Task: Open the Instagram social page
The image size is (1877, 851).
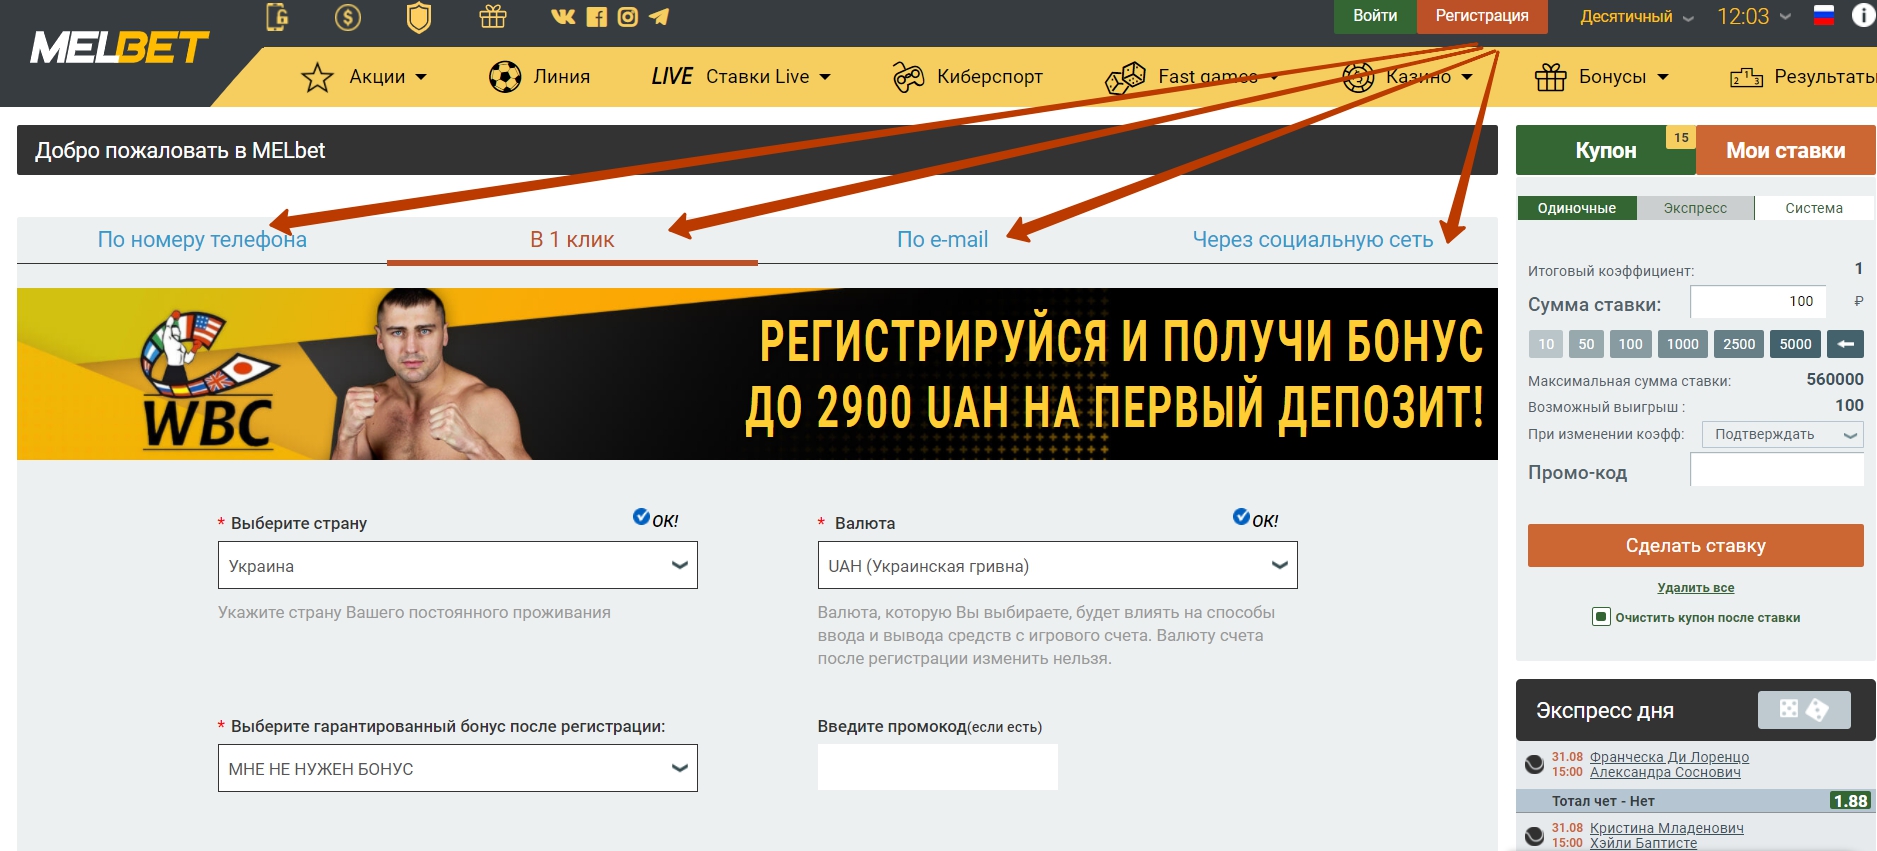Action: (627, 17)
